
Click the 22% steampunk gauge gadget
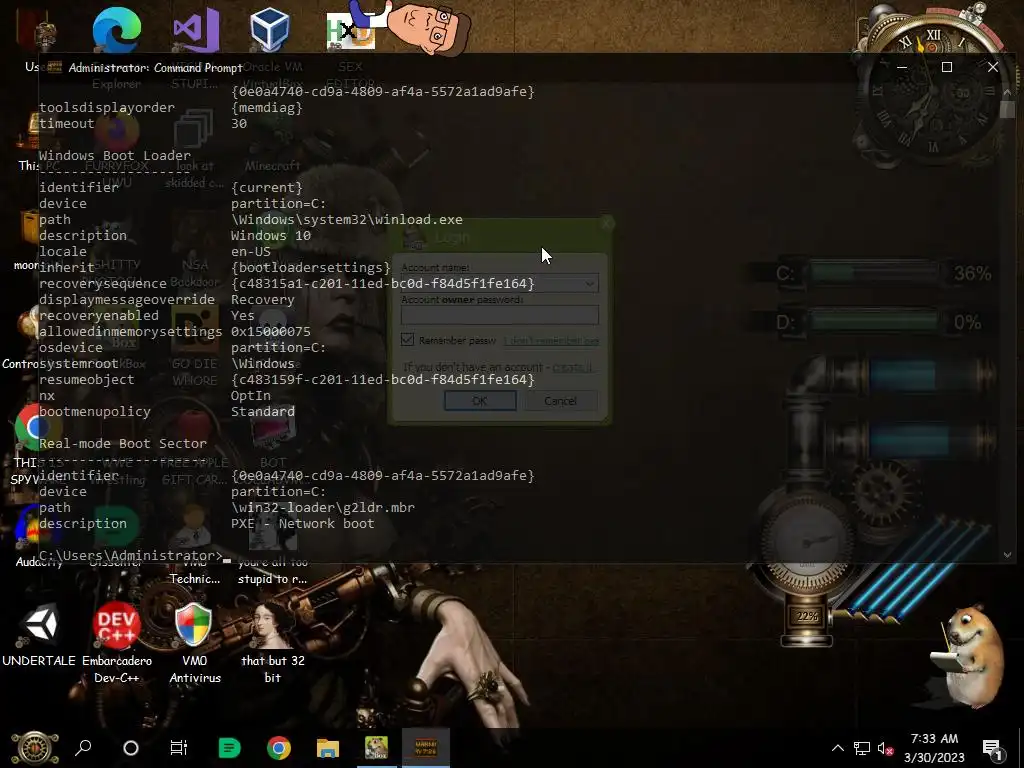point(807,616)
